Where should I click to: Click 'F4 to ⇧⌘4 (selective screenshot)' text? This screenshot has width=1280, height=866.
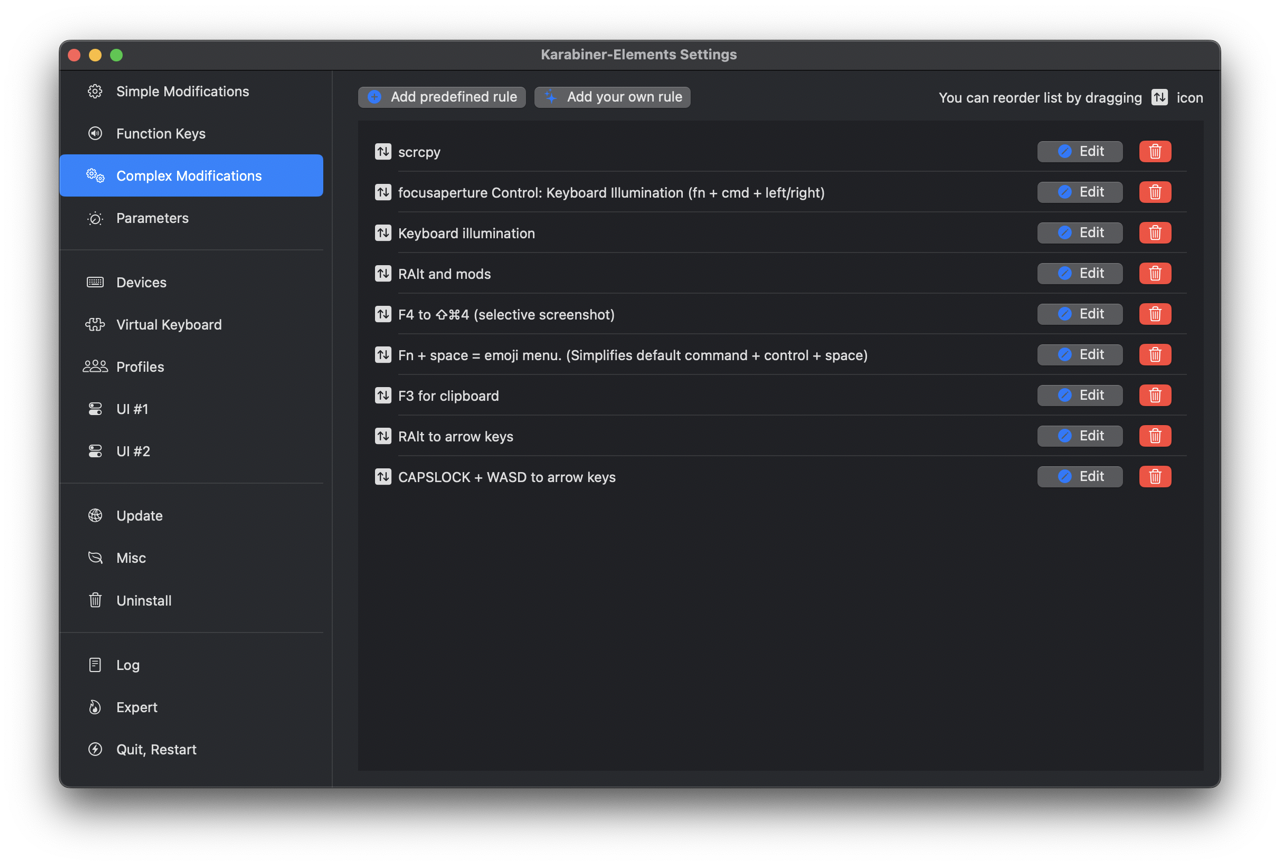coord(506,315)
